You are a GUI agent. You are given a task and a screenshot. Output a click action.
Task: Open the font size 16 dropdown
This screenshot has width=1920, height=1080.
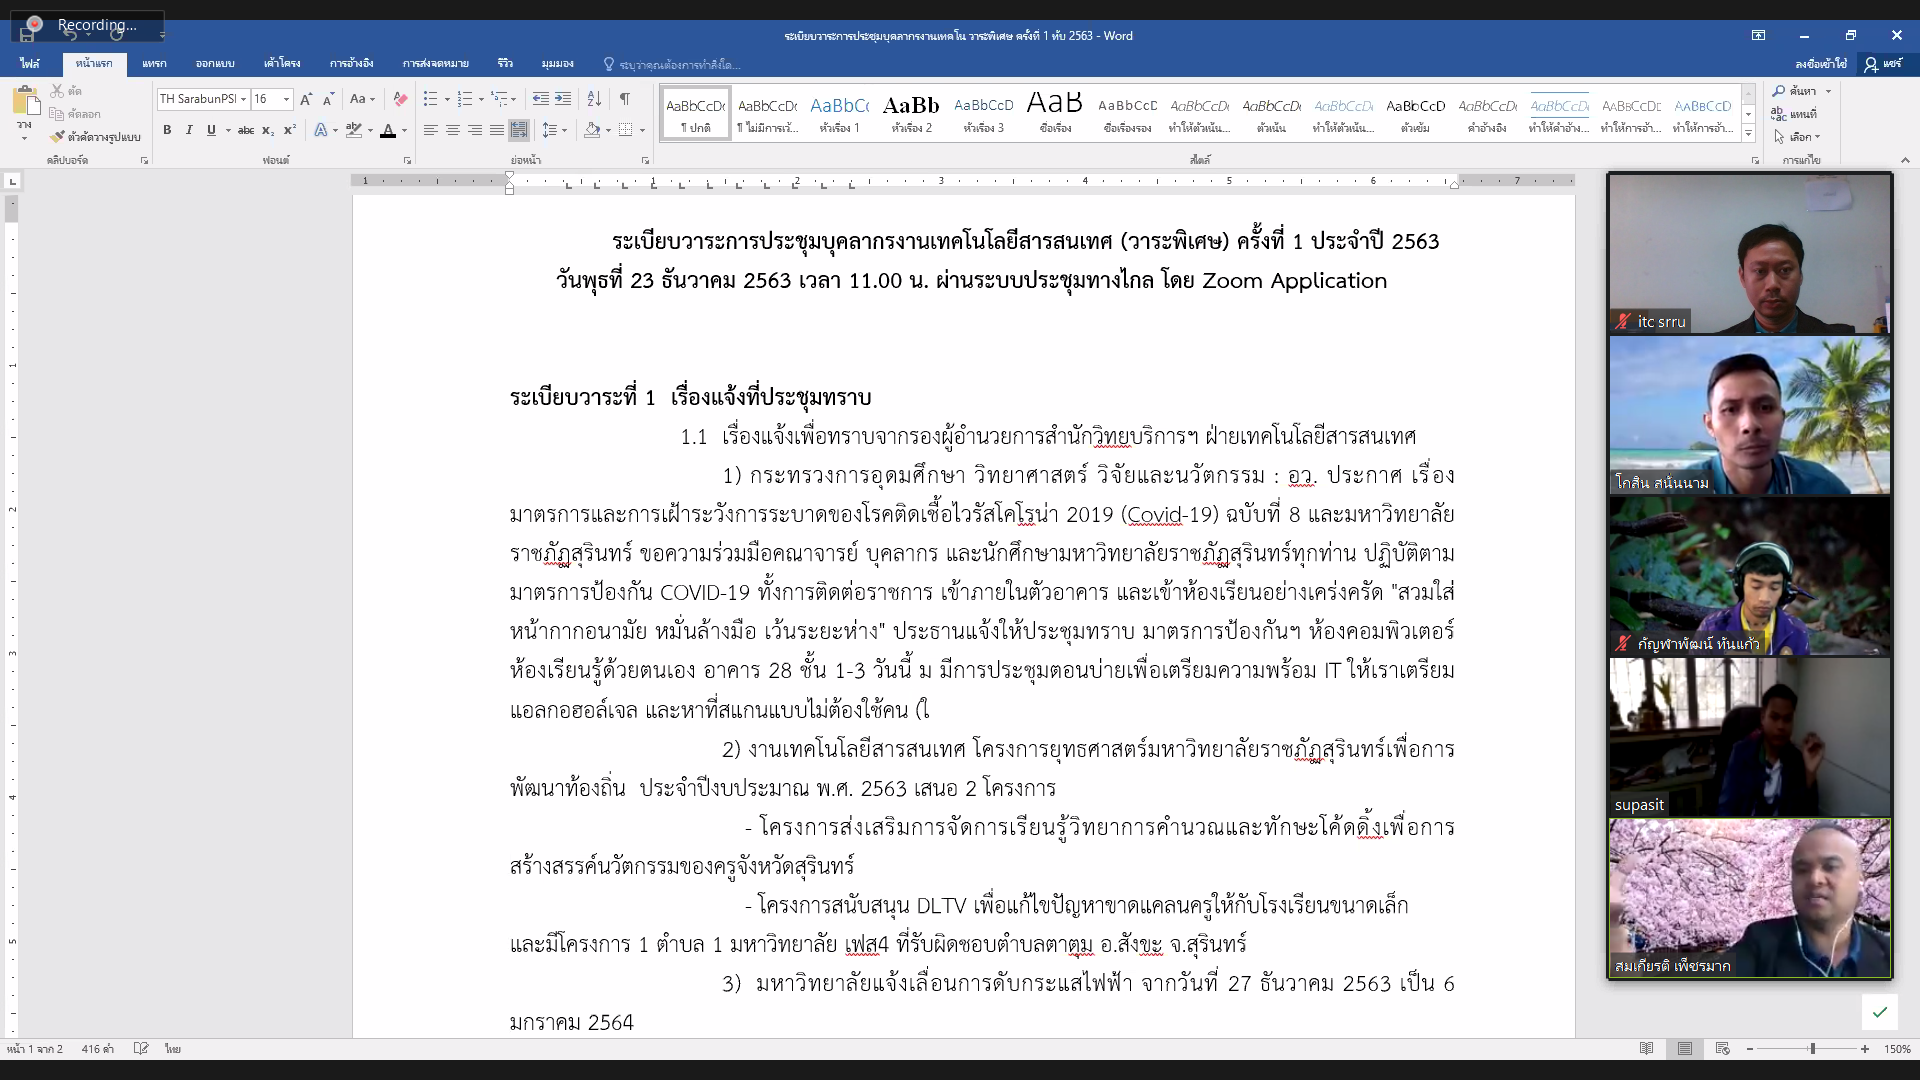point(286,99)
